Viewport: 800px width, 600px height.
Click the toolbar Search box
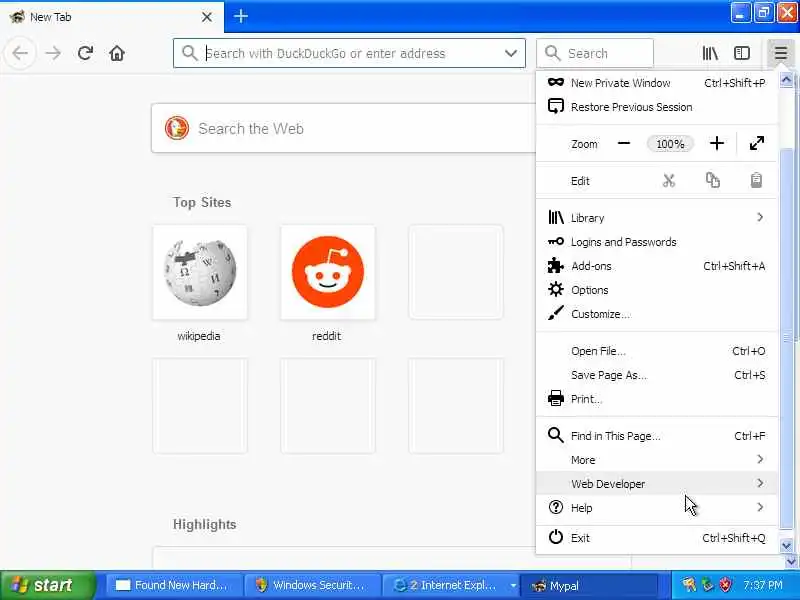pyautogui.click(x=595, y=53)
